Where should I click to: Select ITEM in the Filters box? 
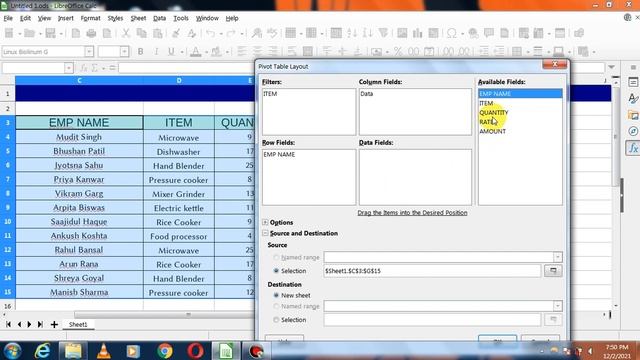[270, 94]
